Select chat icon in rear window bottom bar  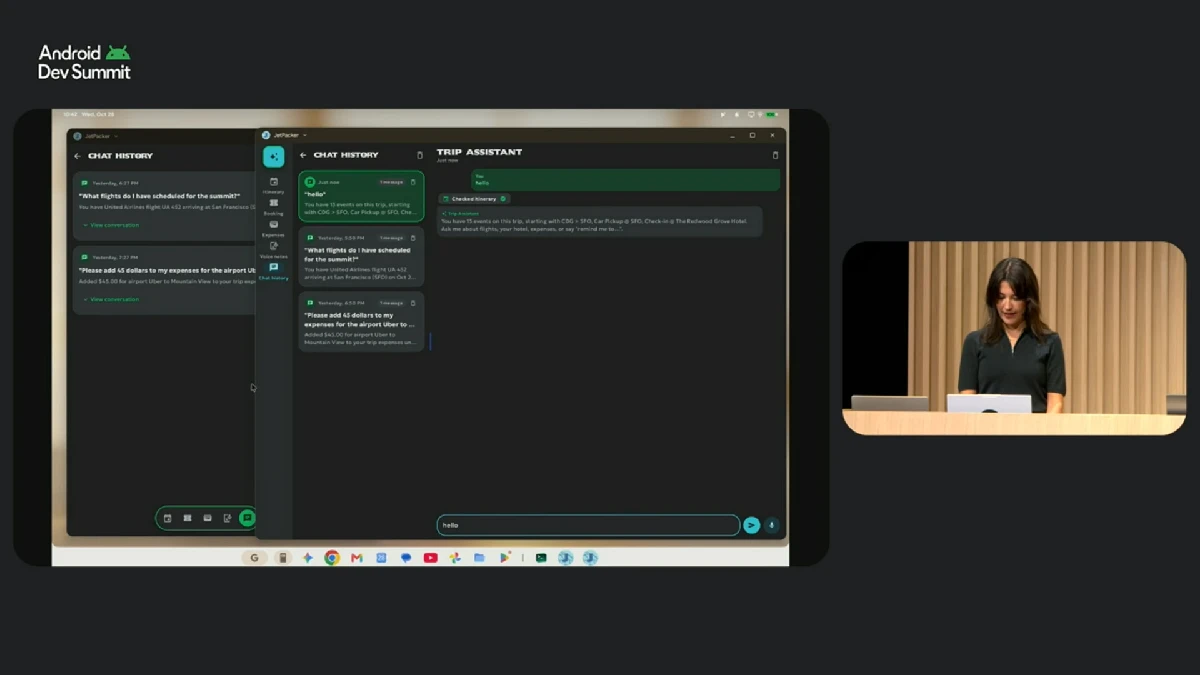tap(247, 518)
